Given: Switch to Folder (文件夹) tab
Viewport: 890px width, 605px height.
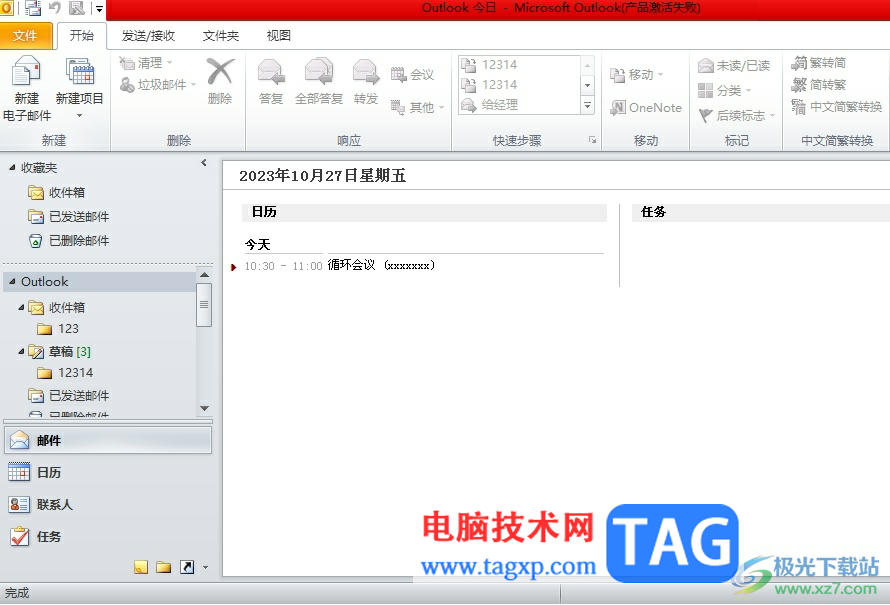Looking at the screenshot, I should pos(221,36).
